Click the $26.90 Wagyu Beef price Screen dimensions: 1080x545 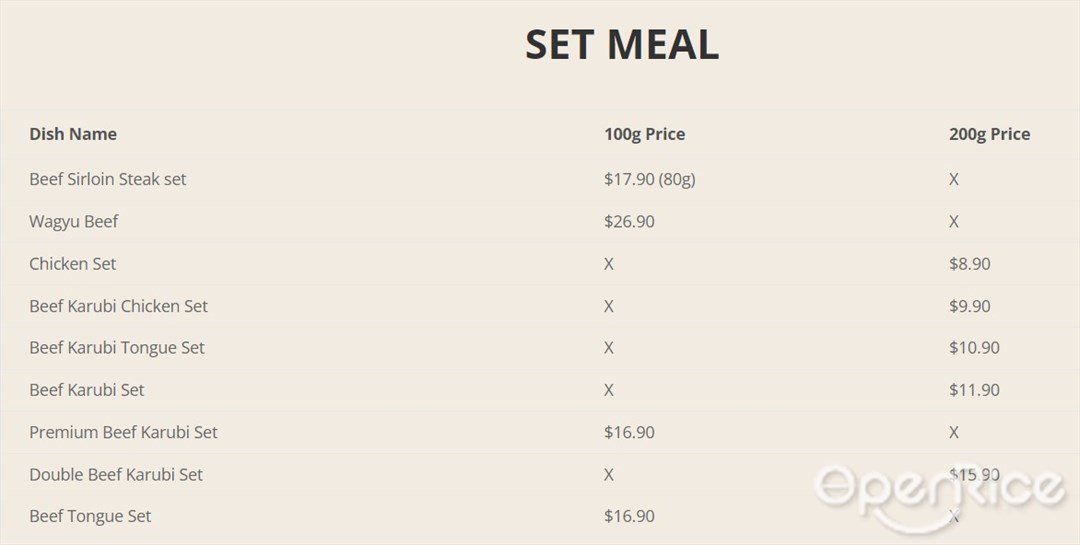[x=630, y=221]
